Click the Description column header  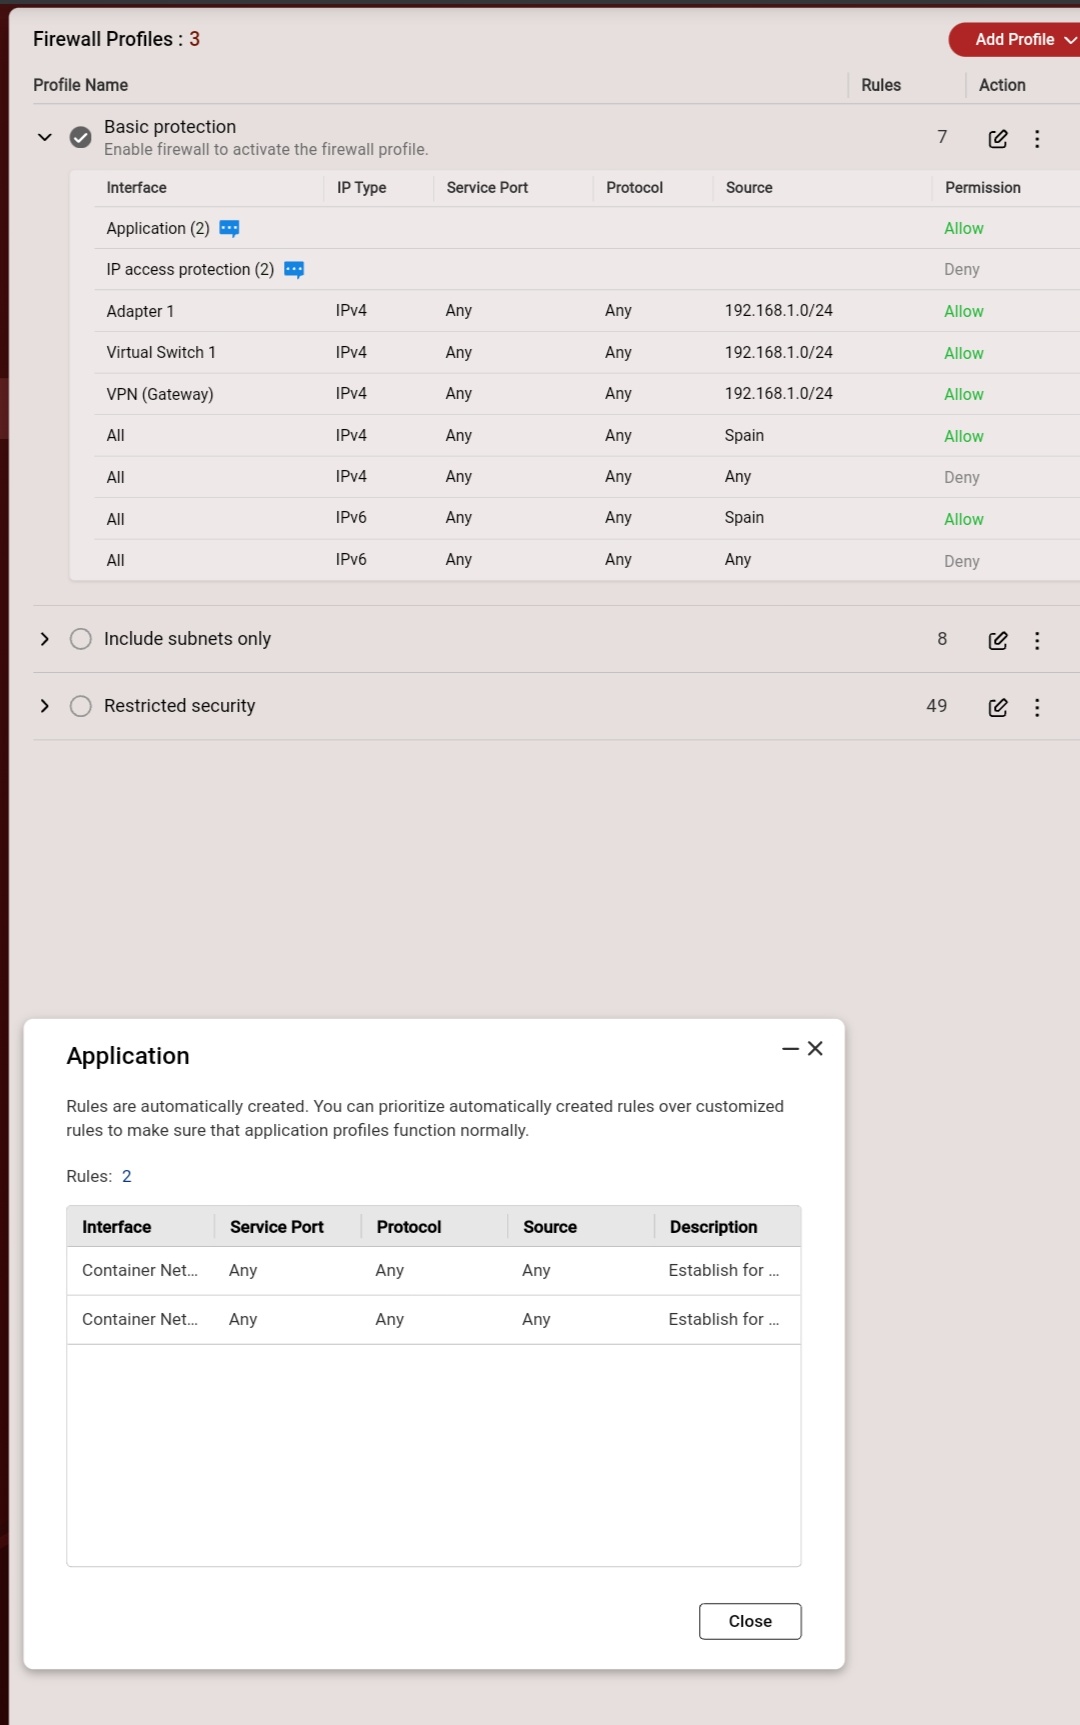pyautogui.click(x=713, y=1227)
